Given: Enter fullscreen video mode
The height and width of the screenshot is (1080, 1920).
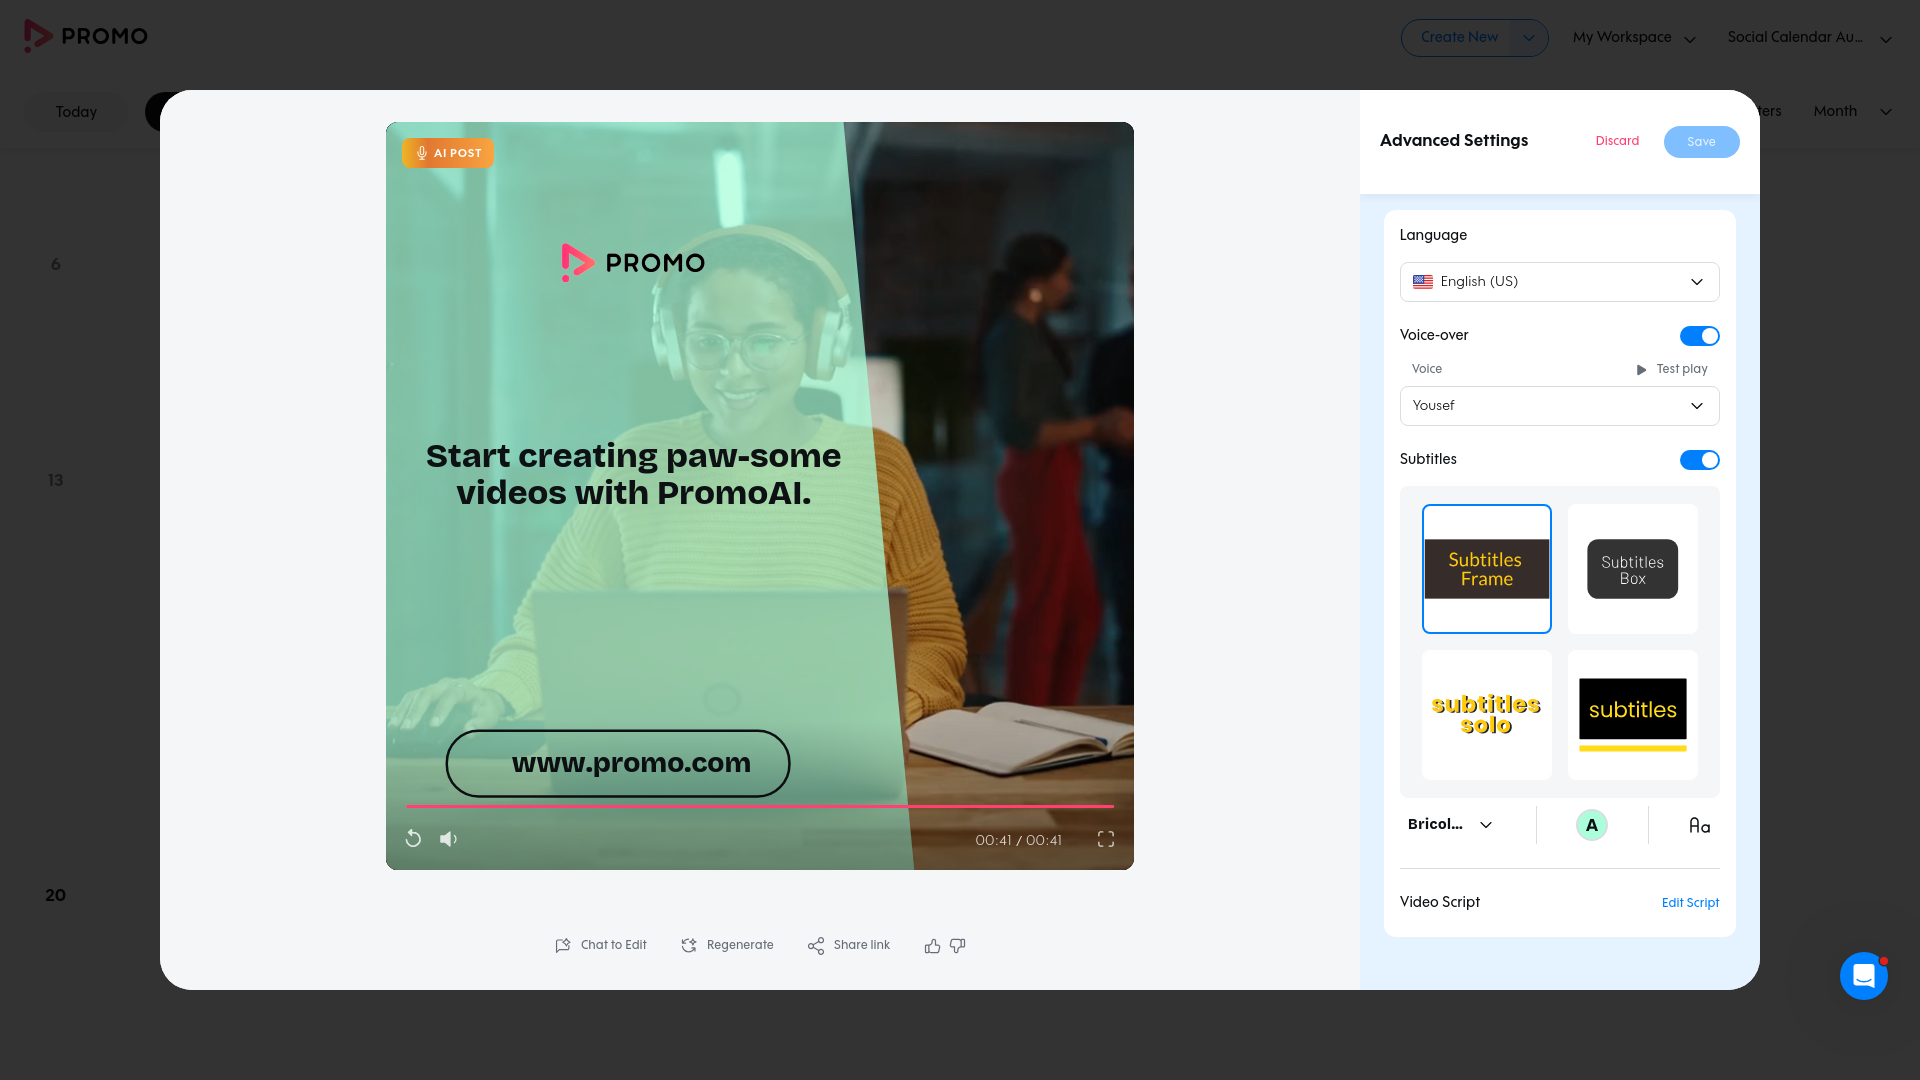Looking at the screenshot, I should pyautogui.click(x=1105, y=839).
